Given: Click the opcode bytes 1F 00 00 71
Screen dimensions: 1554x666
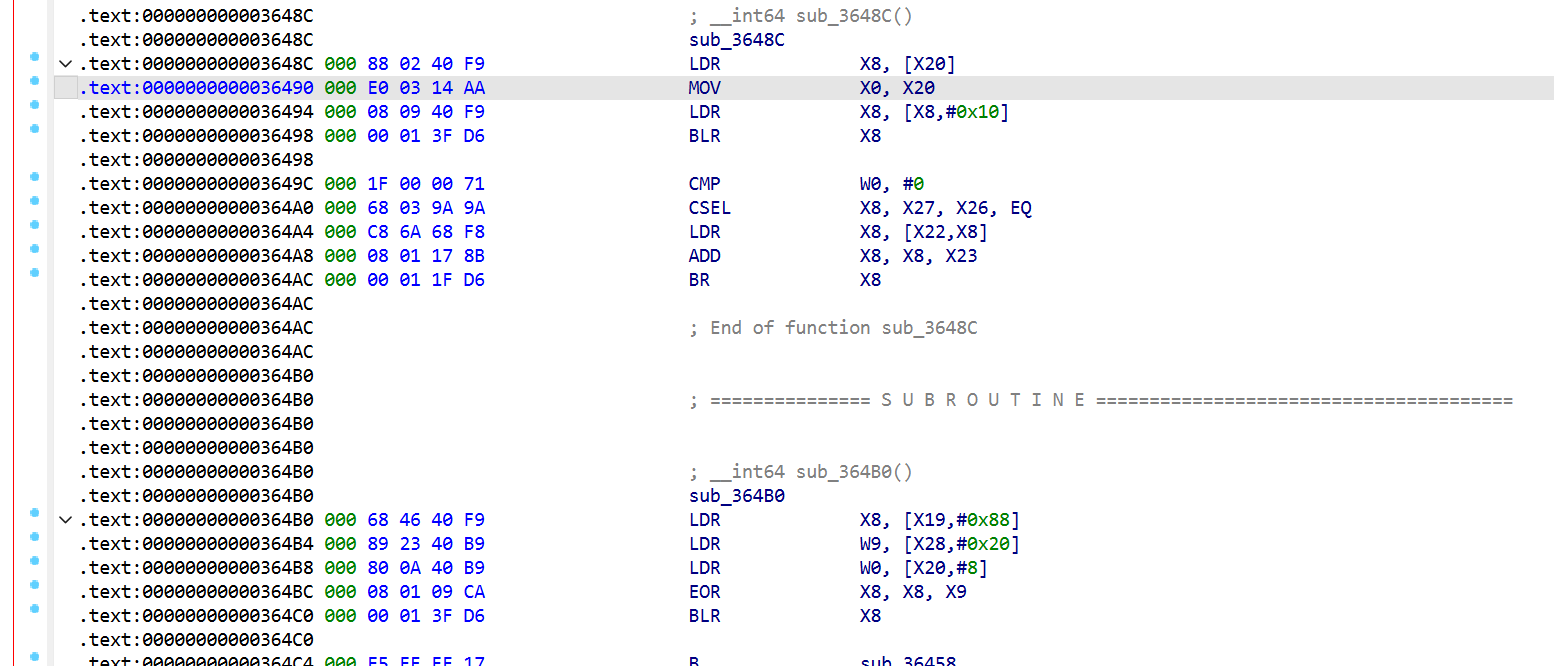Looking at the screenshot, I should (426, 184).
